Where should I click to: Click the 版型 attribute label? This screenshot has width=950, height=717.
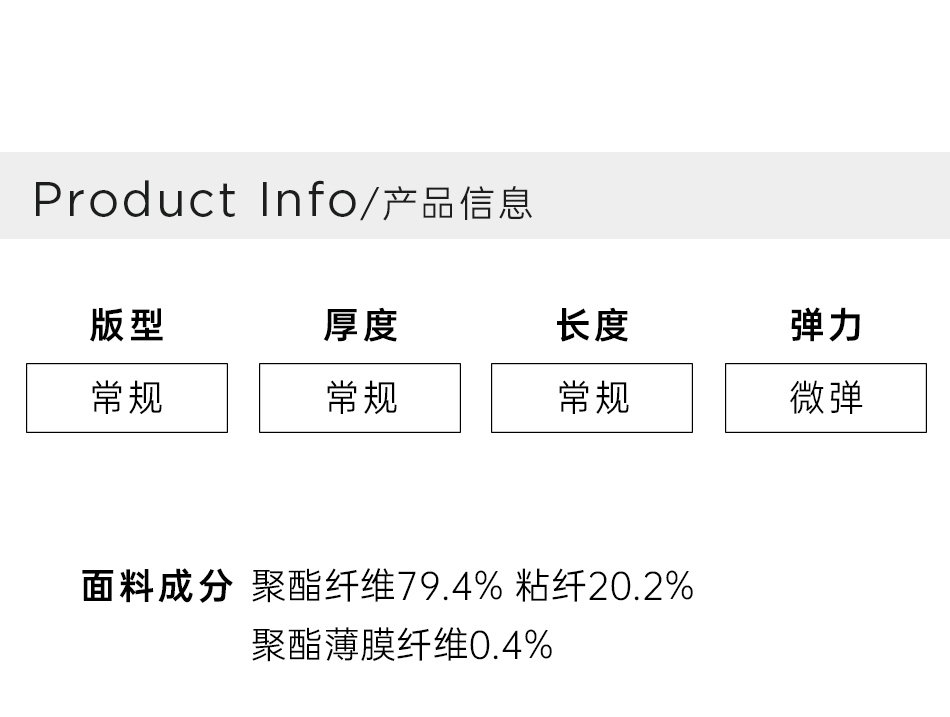tap(126, 325)
